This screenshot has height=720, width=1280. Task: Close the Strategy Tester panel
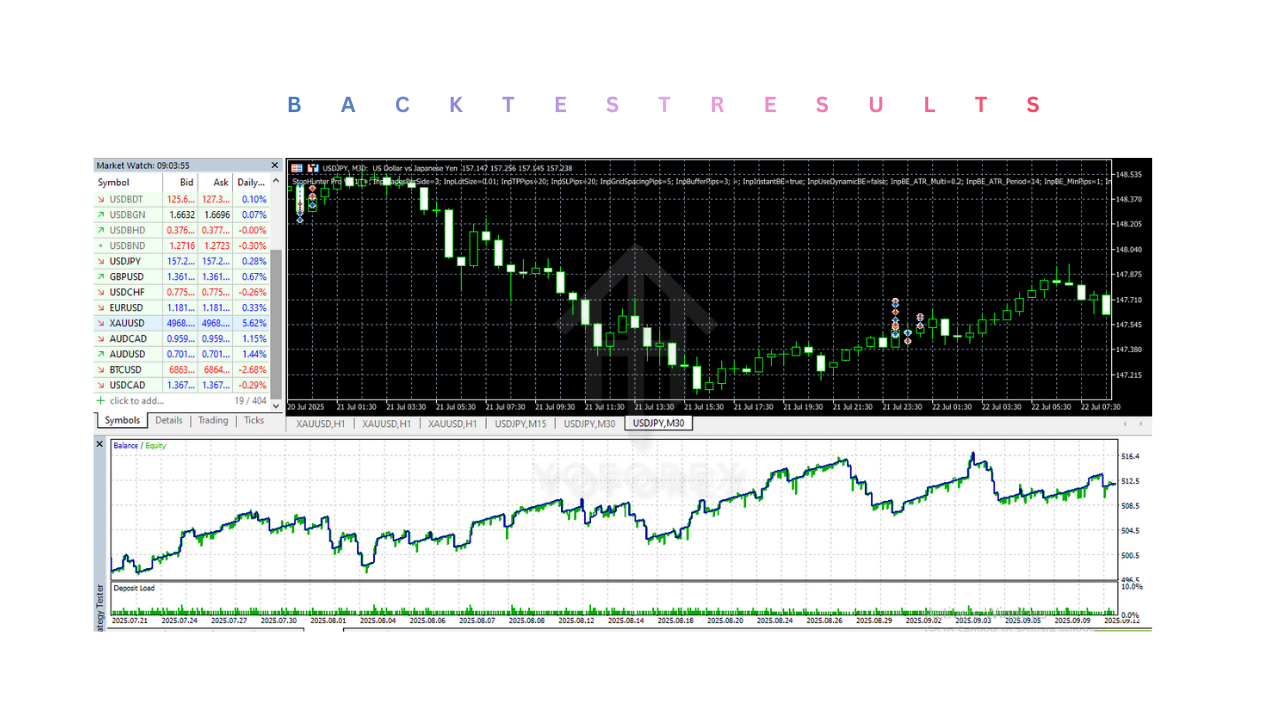(x=100, y=445)
